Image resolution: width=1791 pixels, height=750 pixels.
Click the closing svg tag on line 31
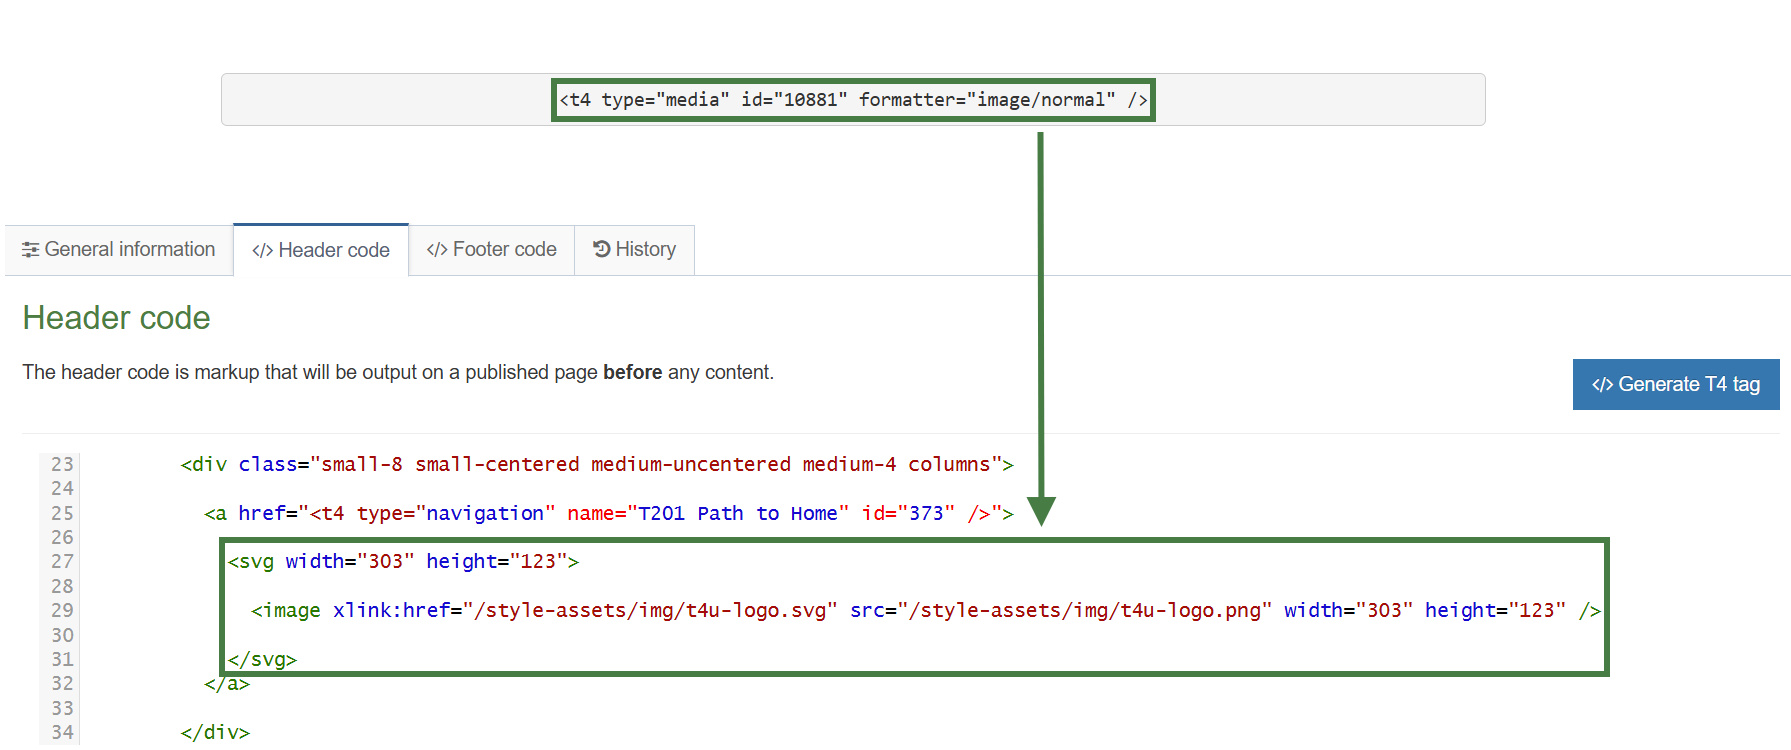point(262,660)
